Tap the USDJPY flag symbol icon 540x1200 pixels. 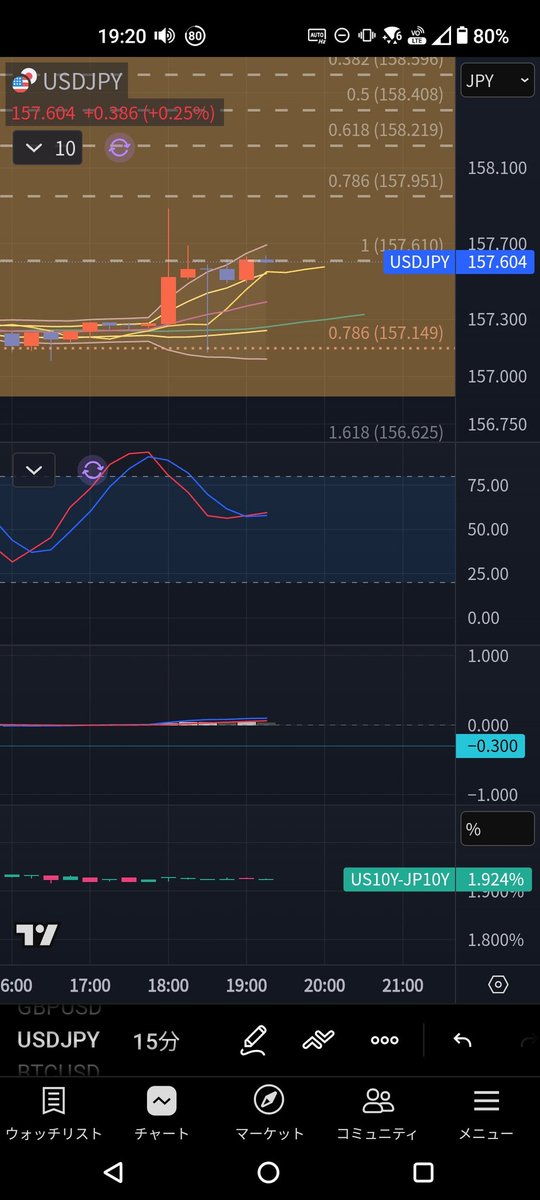(25, 81)
